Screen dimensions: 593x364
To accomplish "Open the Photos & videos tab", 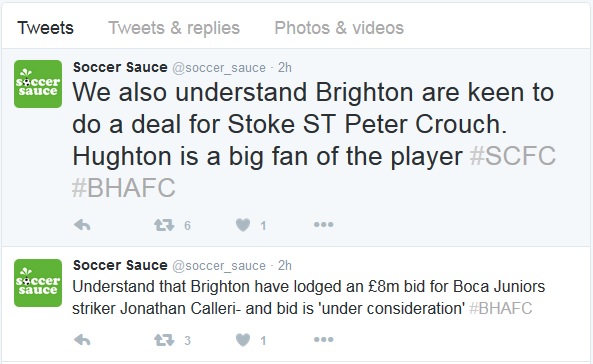I will click(339, 28).
